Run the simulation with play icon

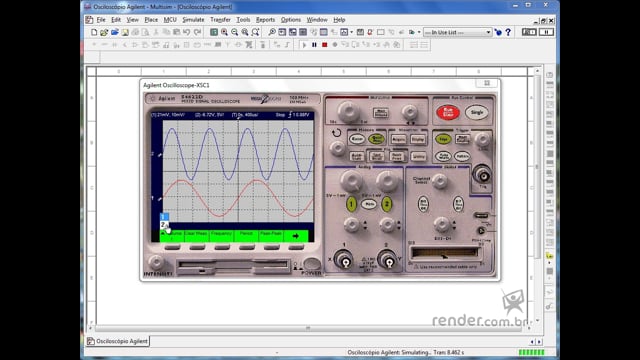point(304,45)
